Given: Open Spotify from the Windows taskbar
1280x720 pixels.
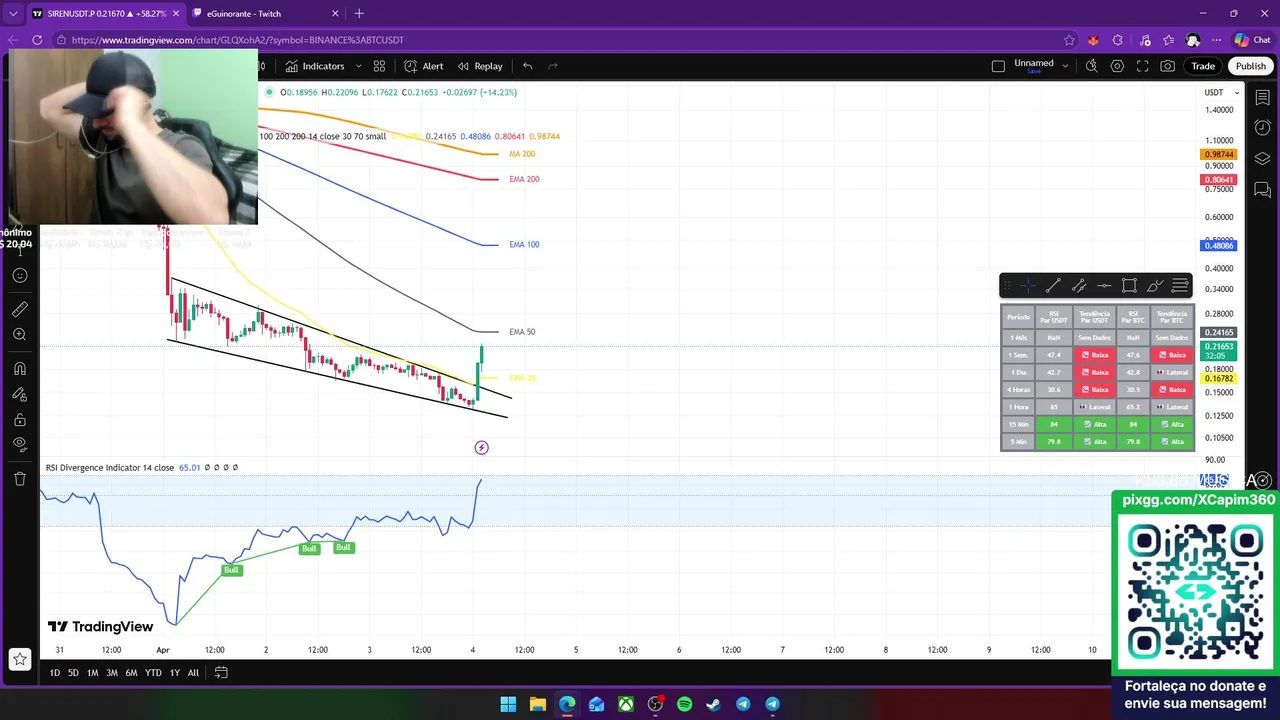Looking at the screenshot, I should [684, 704].
